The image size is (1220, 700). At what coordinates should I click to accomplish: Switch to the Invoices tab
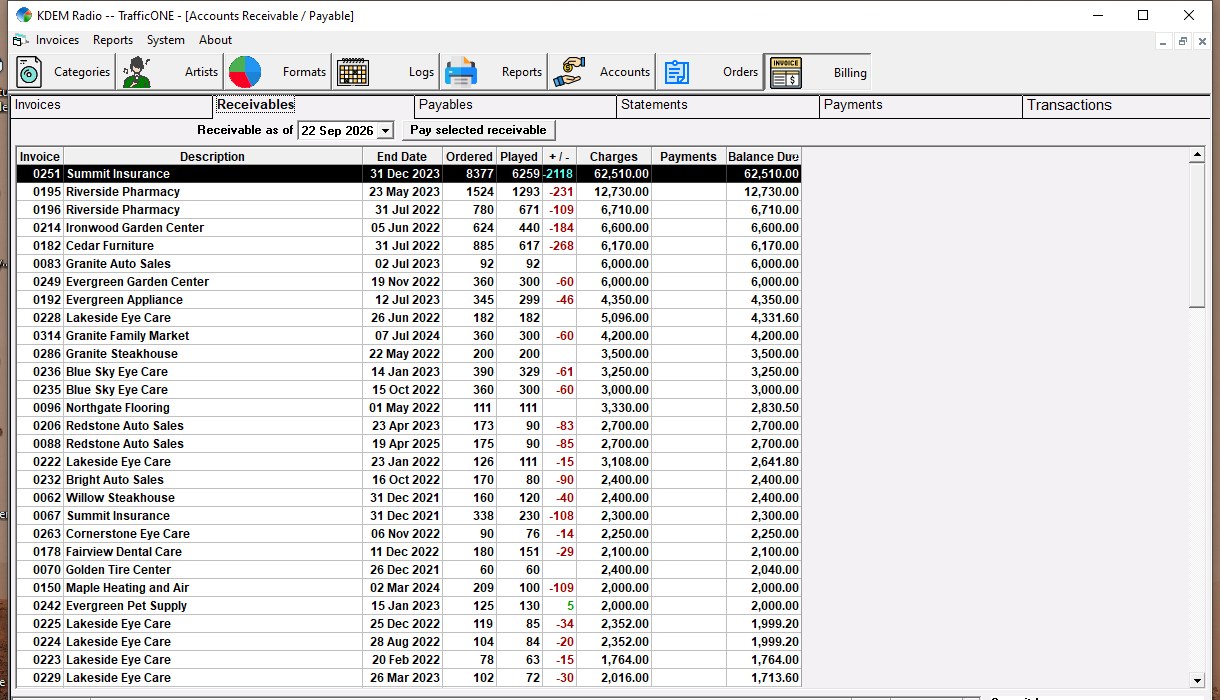111,105
